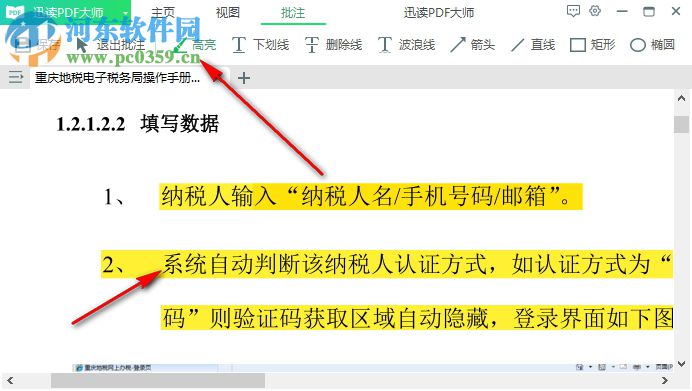This screenshot has width=692, height=391.
Task: Click the horizontal scrollbar thumb
Action: (158, 380)
